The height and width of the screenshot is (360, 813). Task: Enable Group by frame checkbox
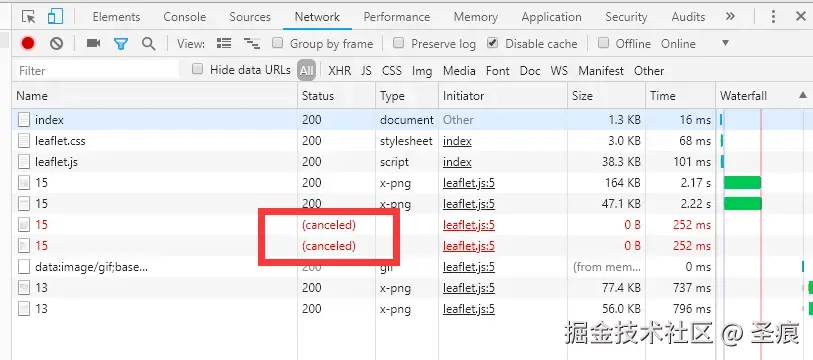[x=278, y=43]
